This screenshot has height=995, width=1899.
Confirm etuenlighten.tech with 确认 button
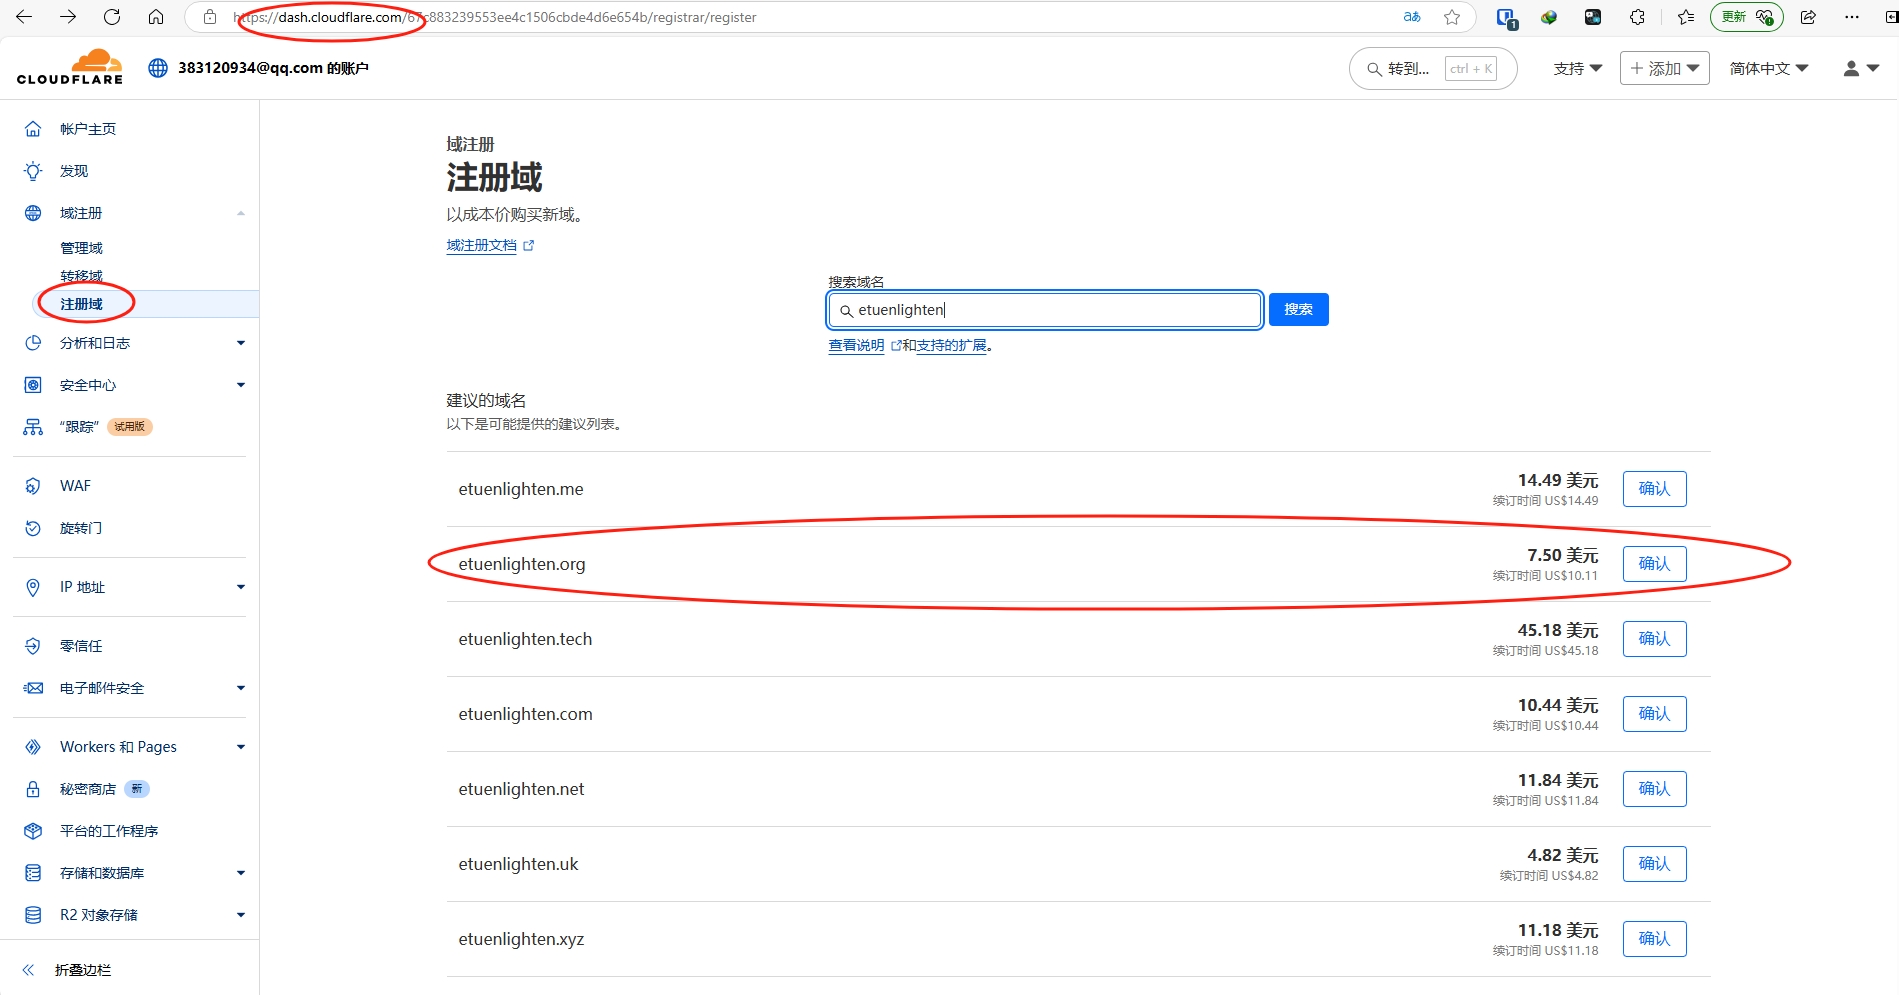(1654, 639)
